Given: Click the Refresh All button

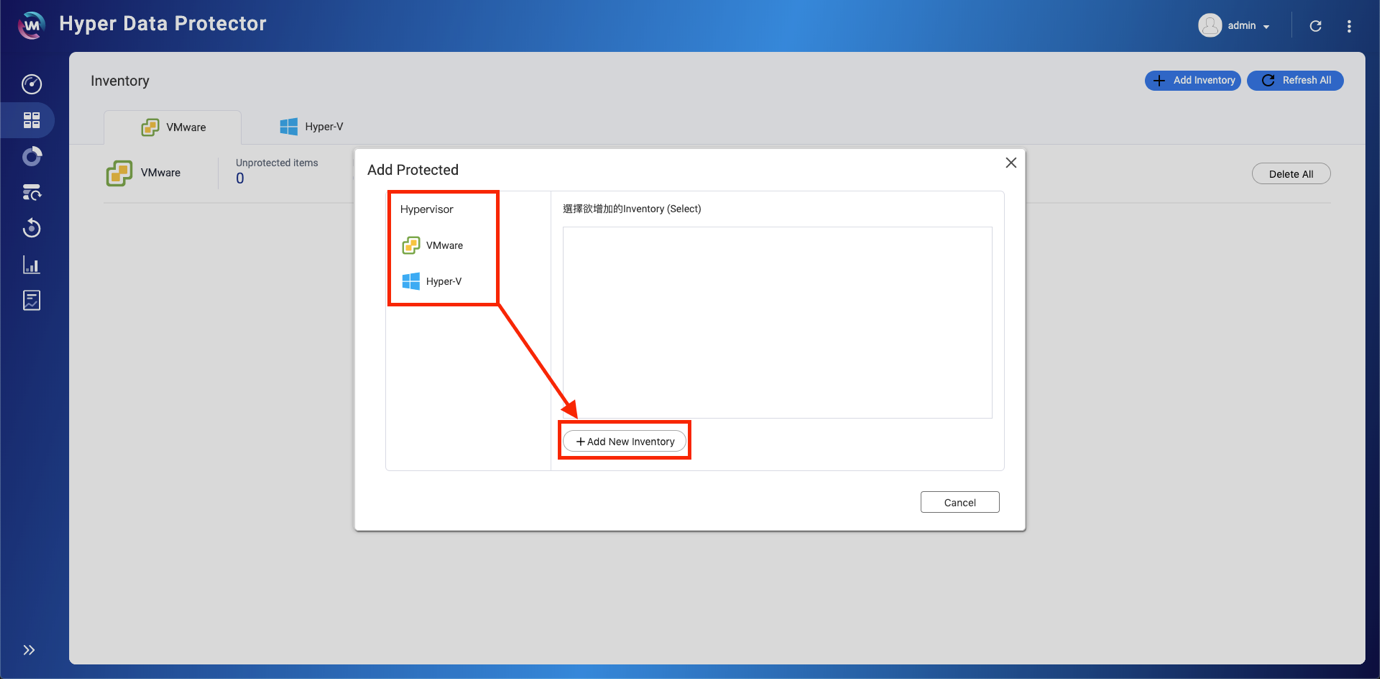Looking at the screenshot, I should [1295, 80].
